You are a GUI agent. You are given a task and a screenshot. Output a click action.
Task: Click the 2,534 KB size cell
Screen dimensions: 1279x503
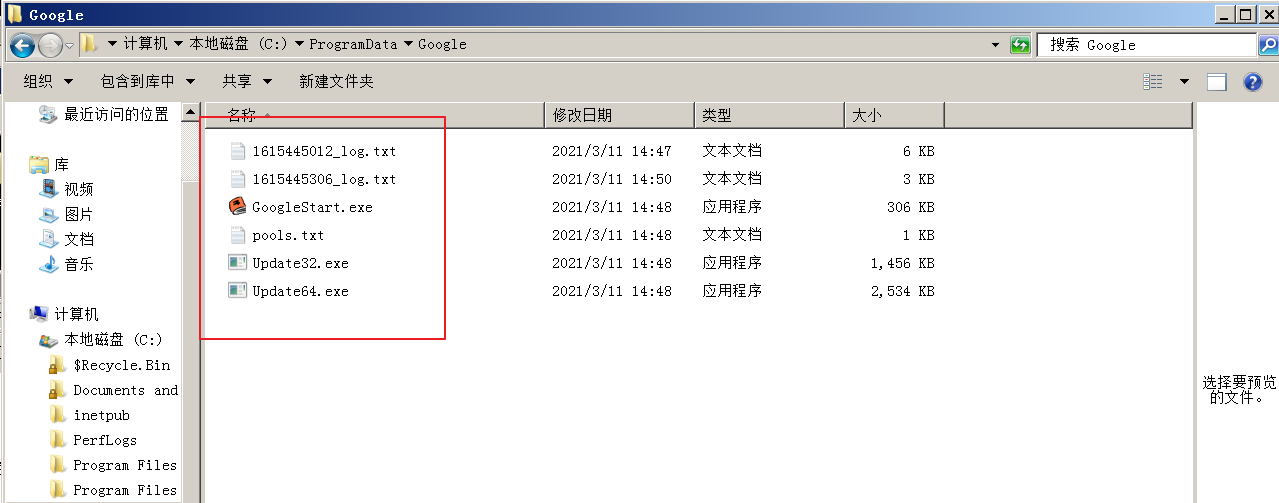(902, 291)
